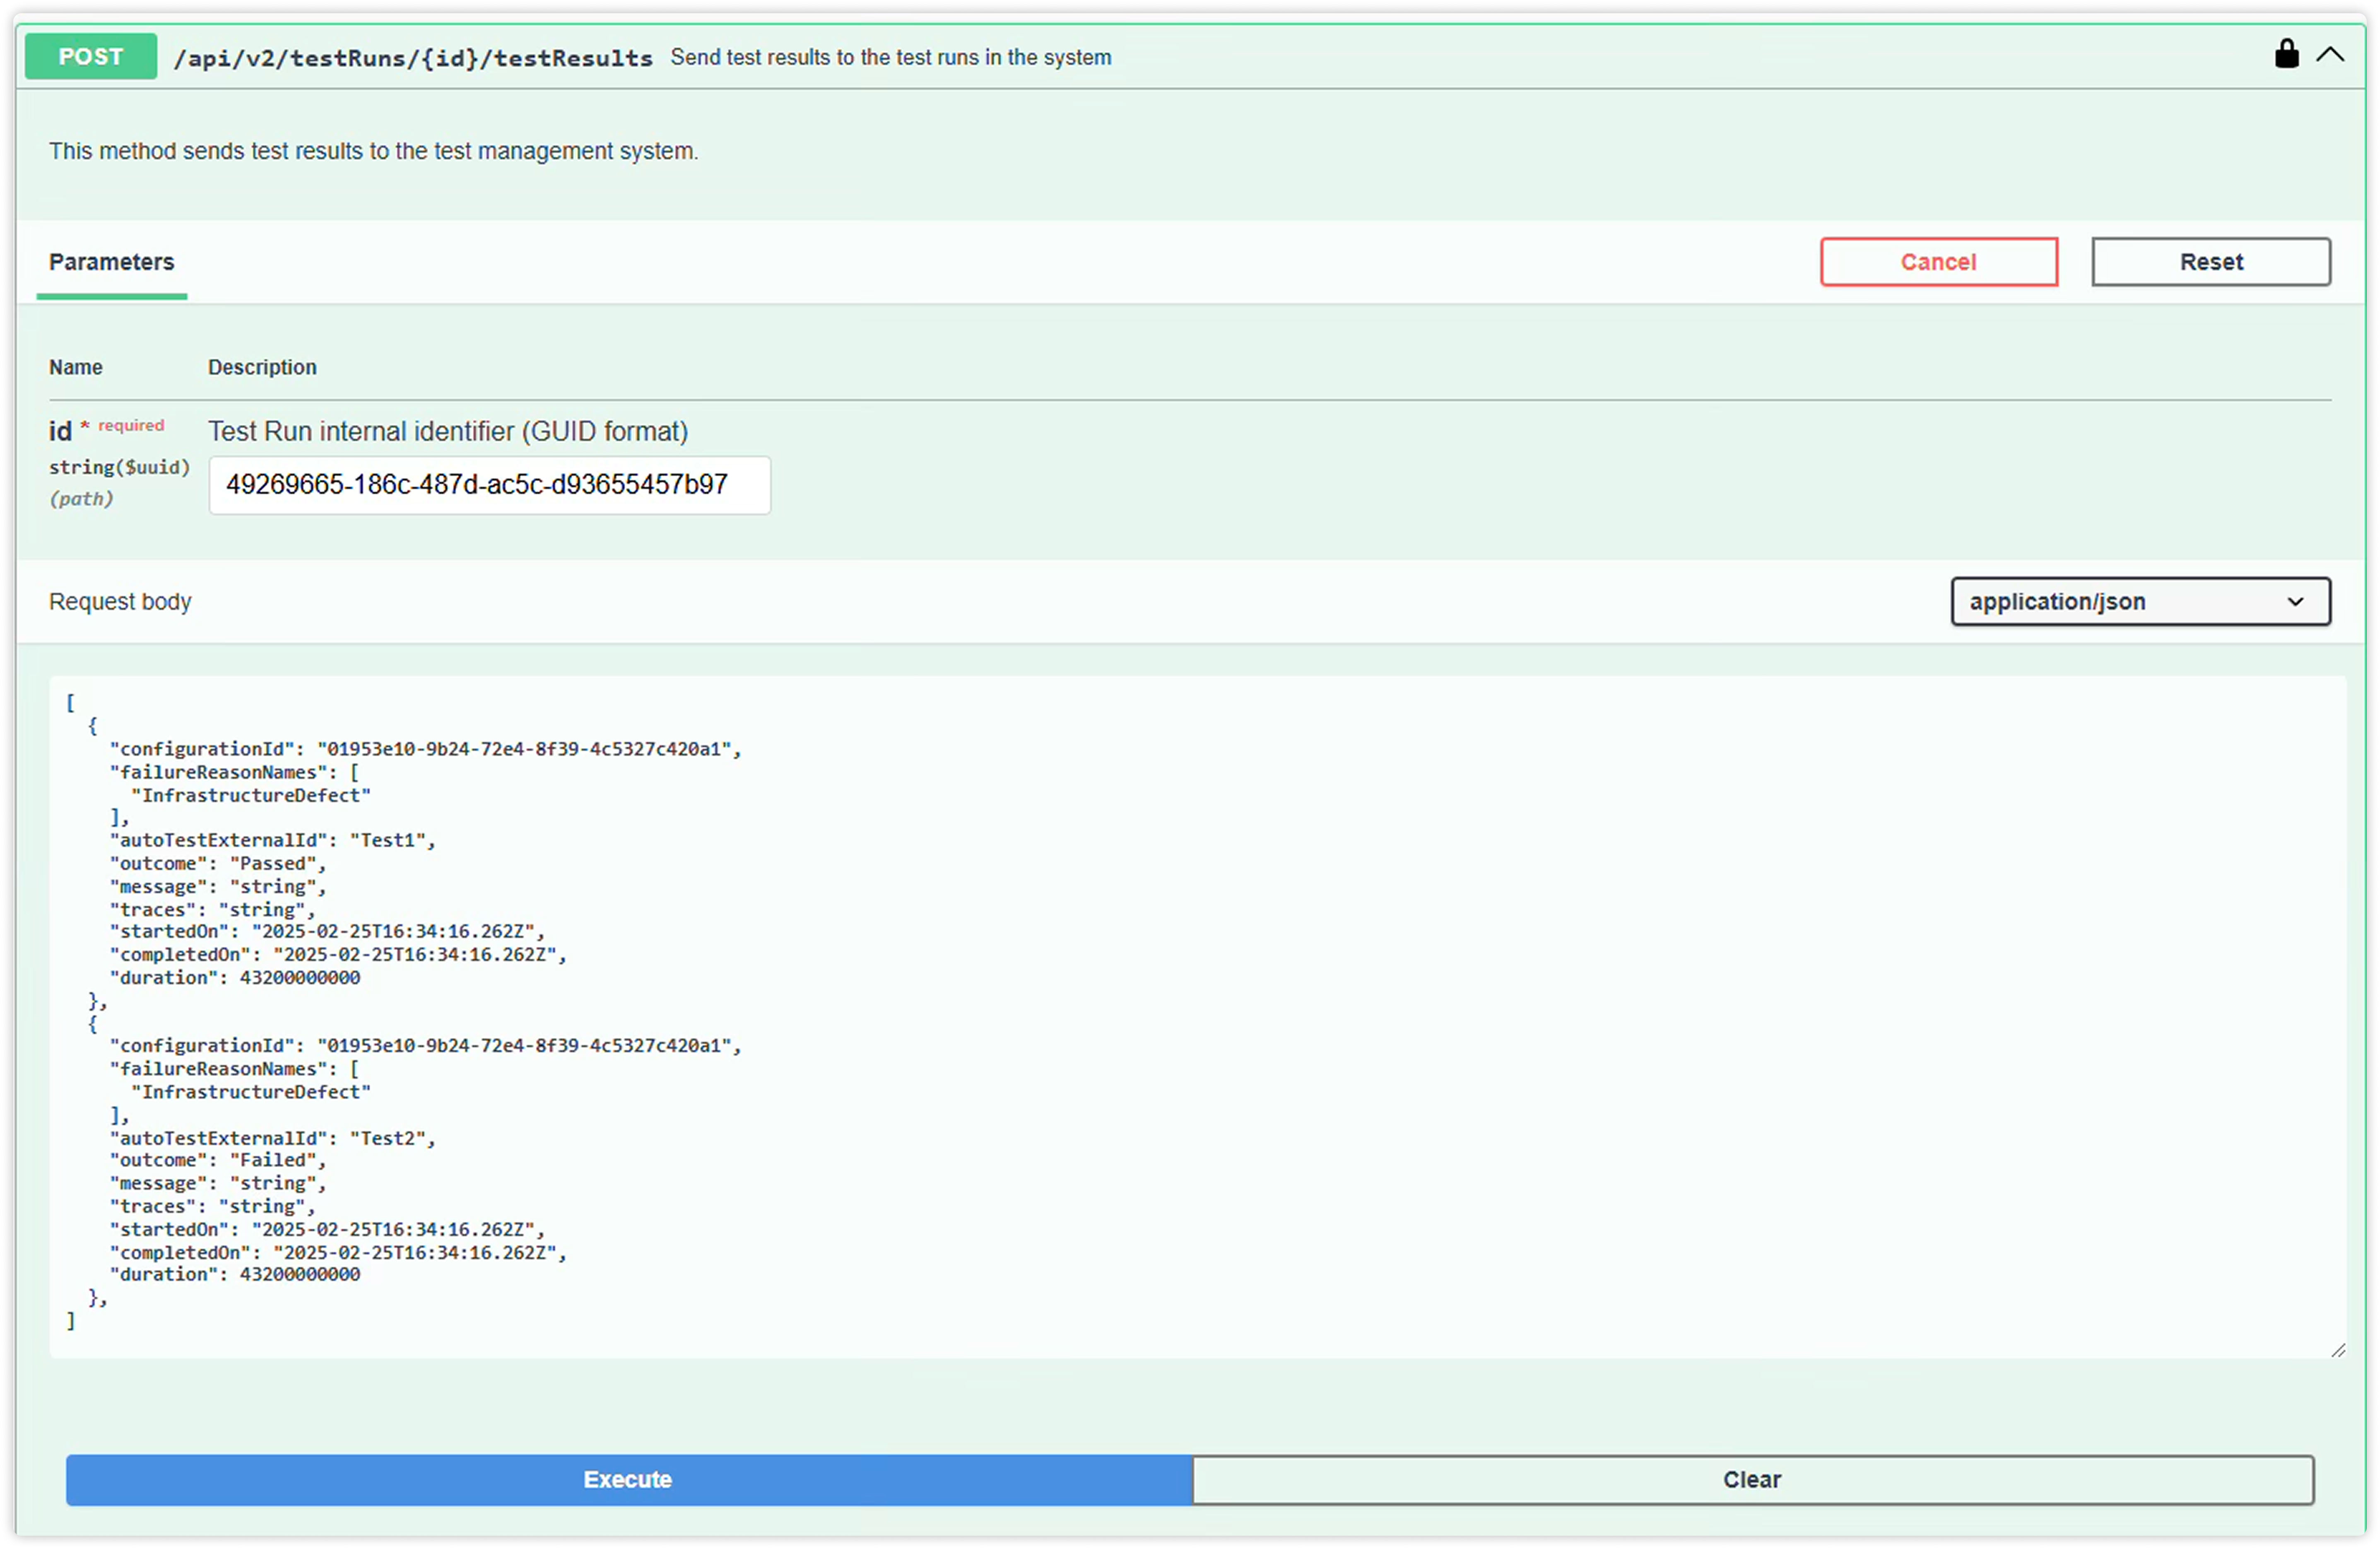Focus the id GUID input field
This screenshot has width=2380, height=1549.
(490, 485)
